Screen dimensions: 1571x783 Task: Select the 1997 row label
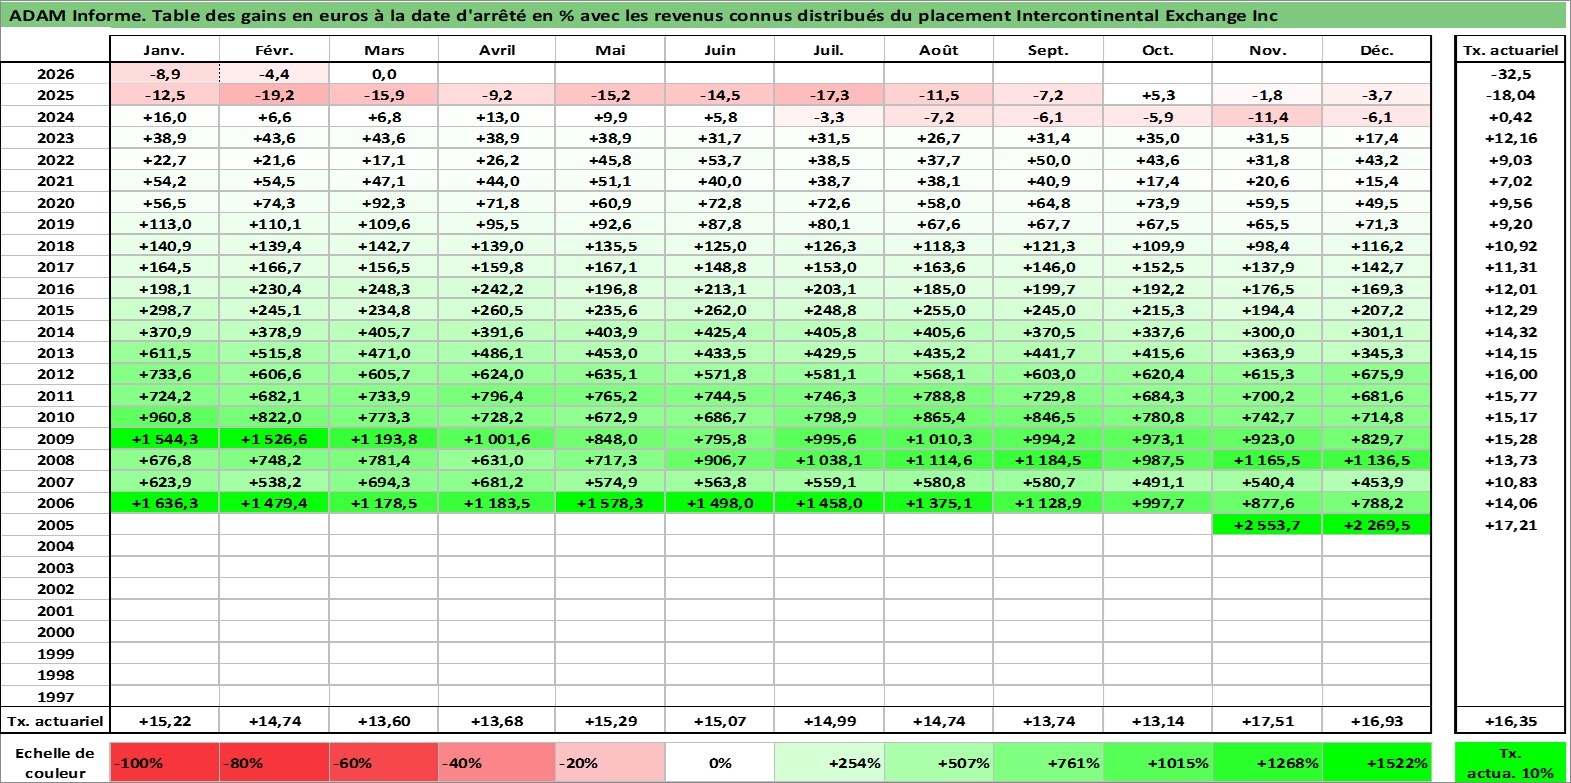point(55,697)
